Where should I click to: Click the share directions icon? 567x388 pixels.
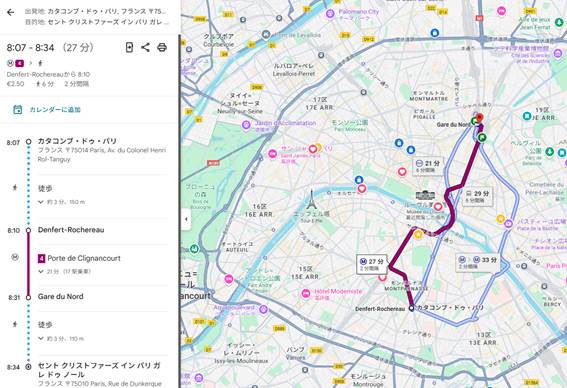[145, 47]
